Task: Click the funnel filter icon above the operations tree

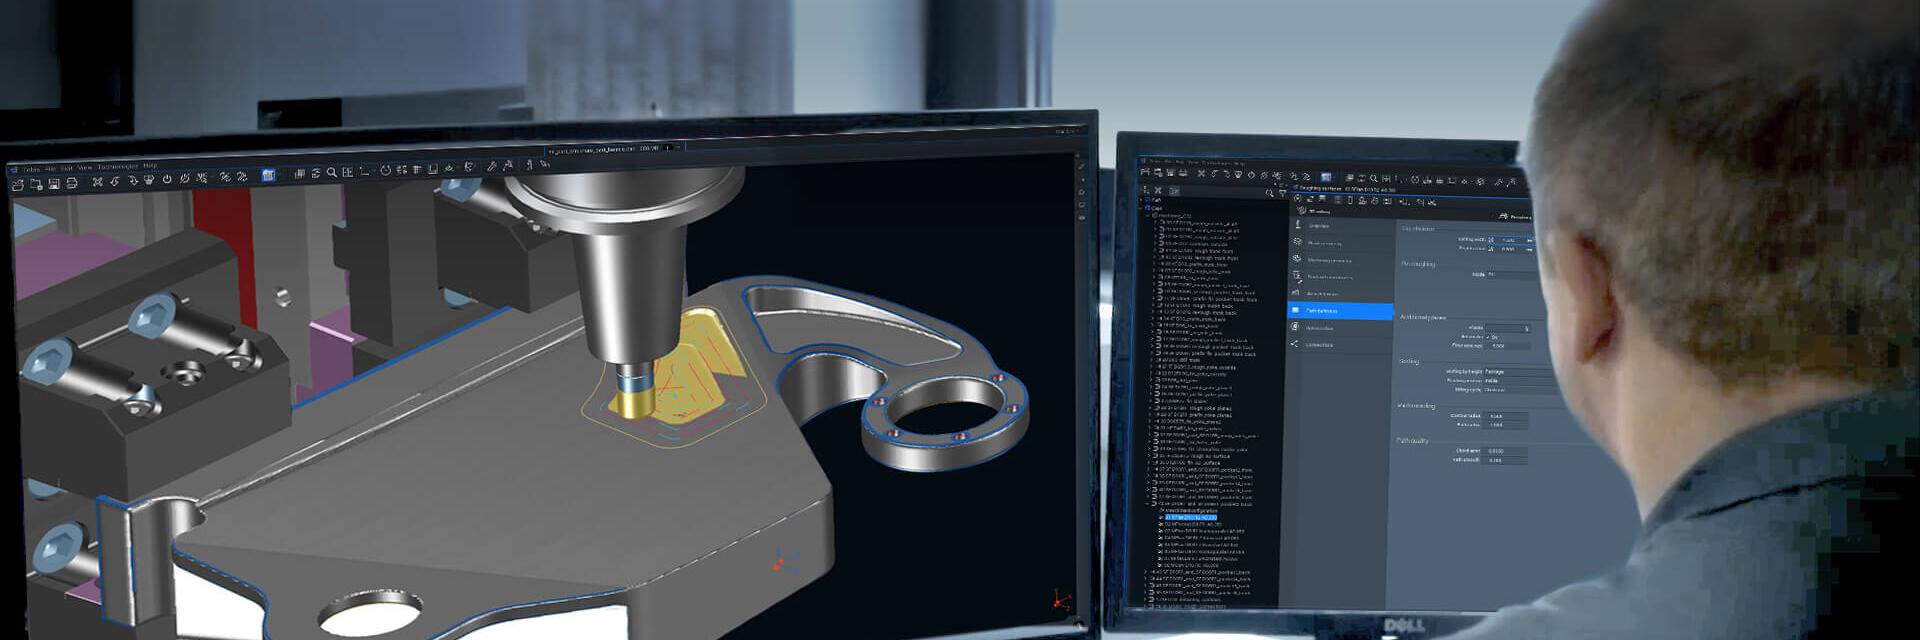Action: pyautogui.click(x=1282, y=193)
